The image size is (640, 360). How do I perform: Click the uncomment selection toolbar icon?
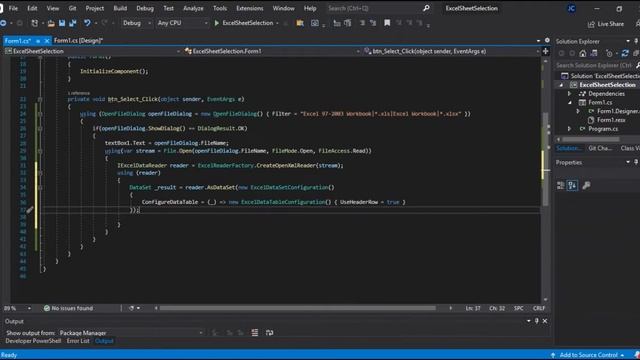pyautogui.click(x=373, y=23)
